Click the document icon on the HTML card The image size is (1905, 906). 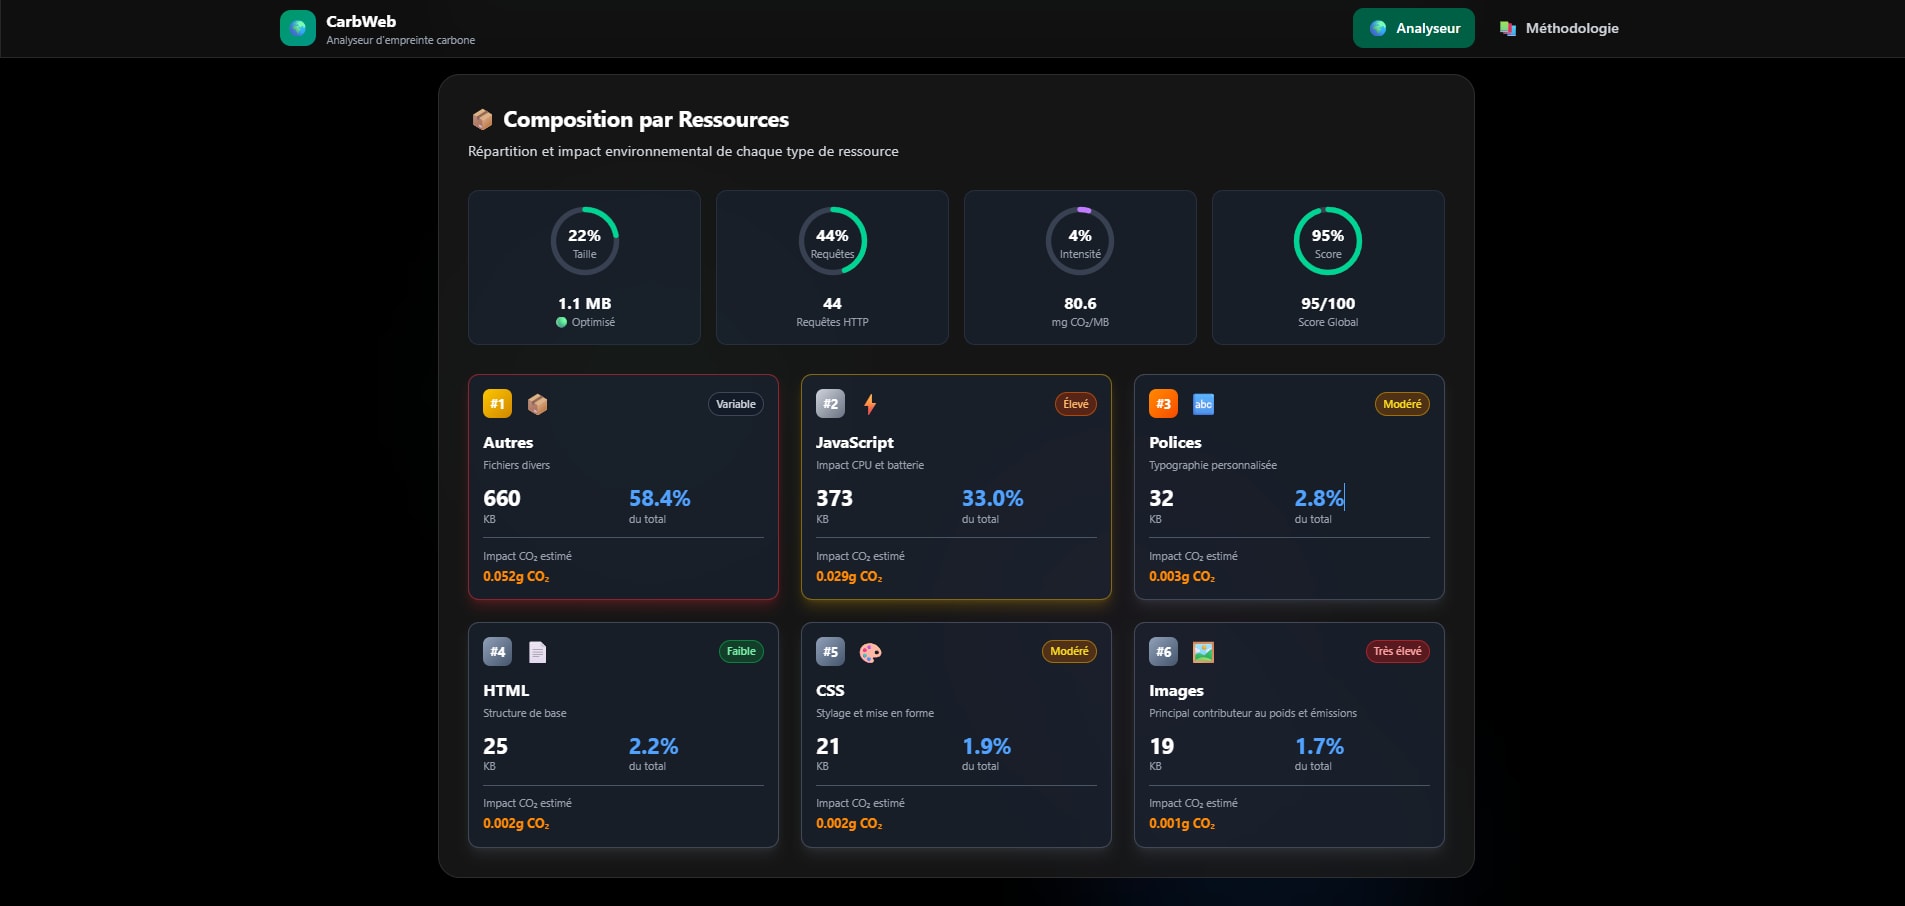coord(537,652)
